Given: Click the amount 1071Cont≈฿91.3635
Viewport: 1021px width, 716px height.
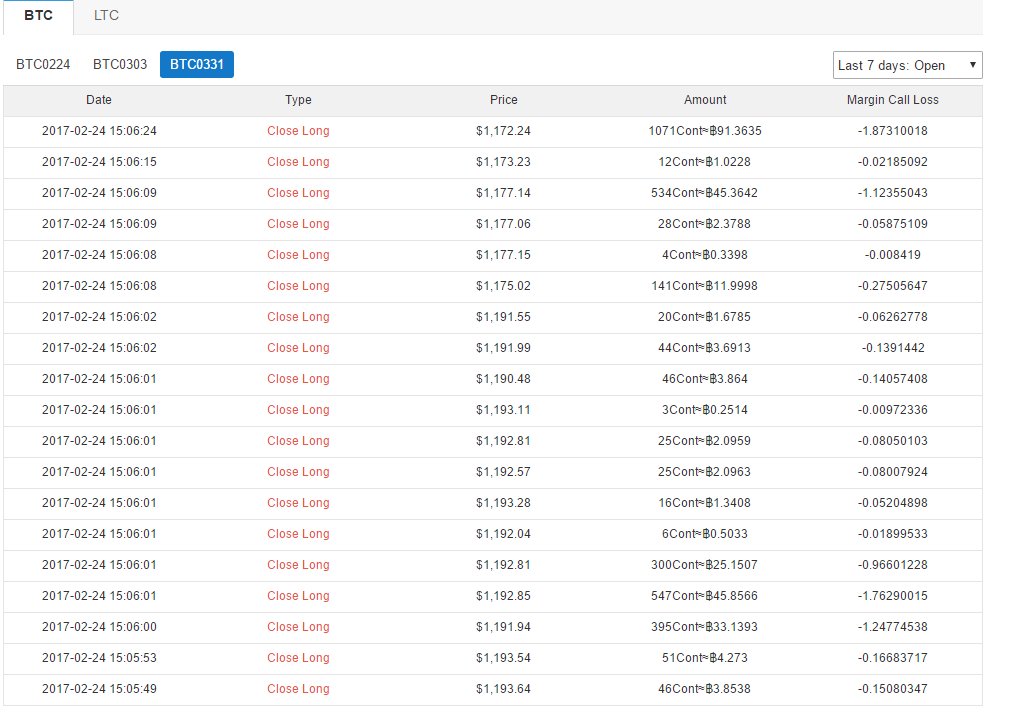Looking at the screenshot, I should tap(705, 131).
